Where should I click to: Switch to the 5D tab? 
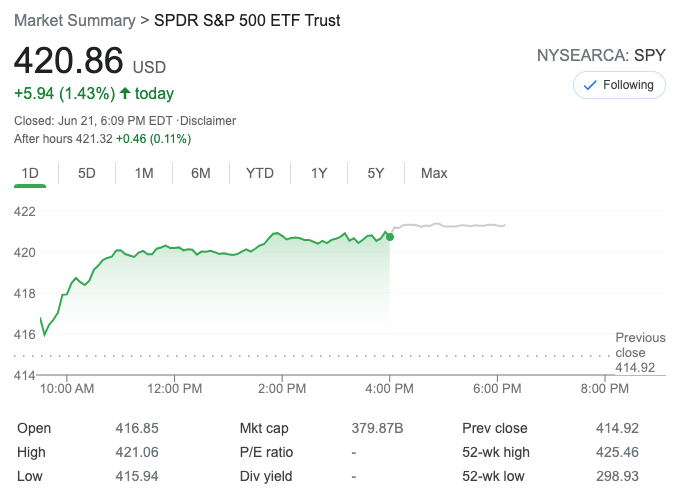point(87,173)
